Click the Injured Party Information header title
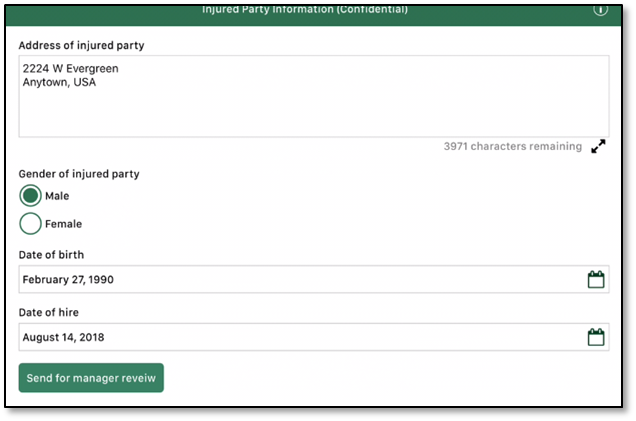 (305, 9)
